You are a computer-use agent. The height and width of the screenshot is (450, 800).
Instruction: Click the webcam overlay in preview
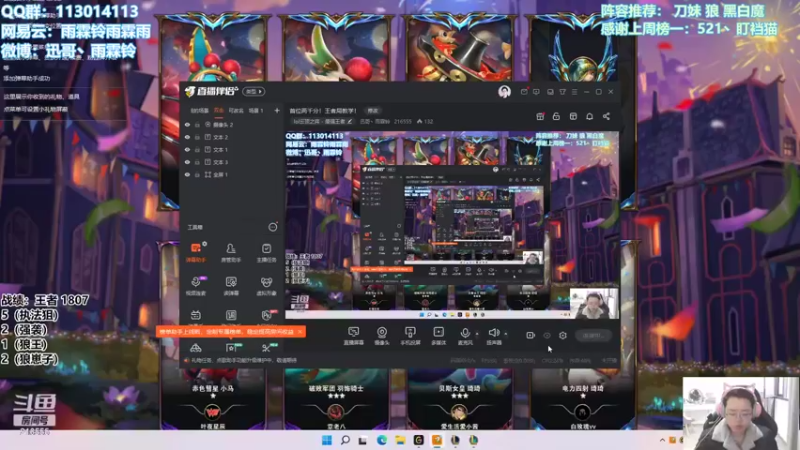tap(593, 303)
